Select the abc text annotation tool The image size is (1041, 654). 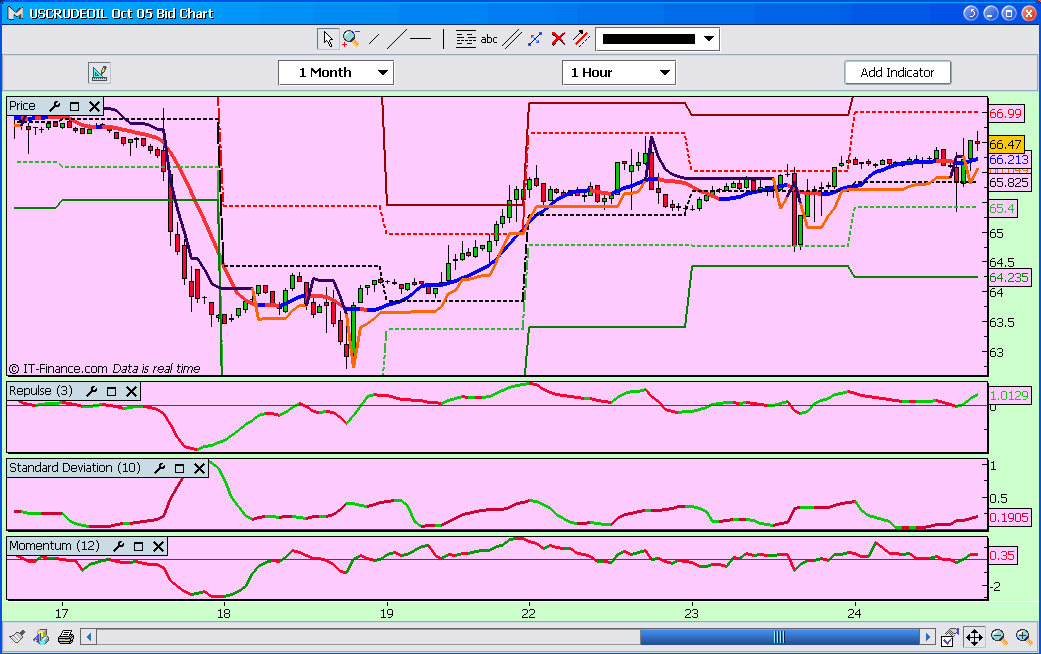tap(489, 39)
